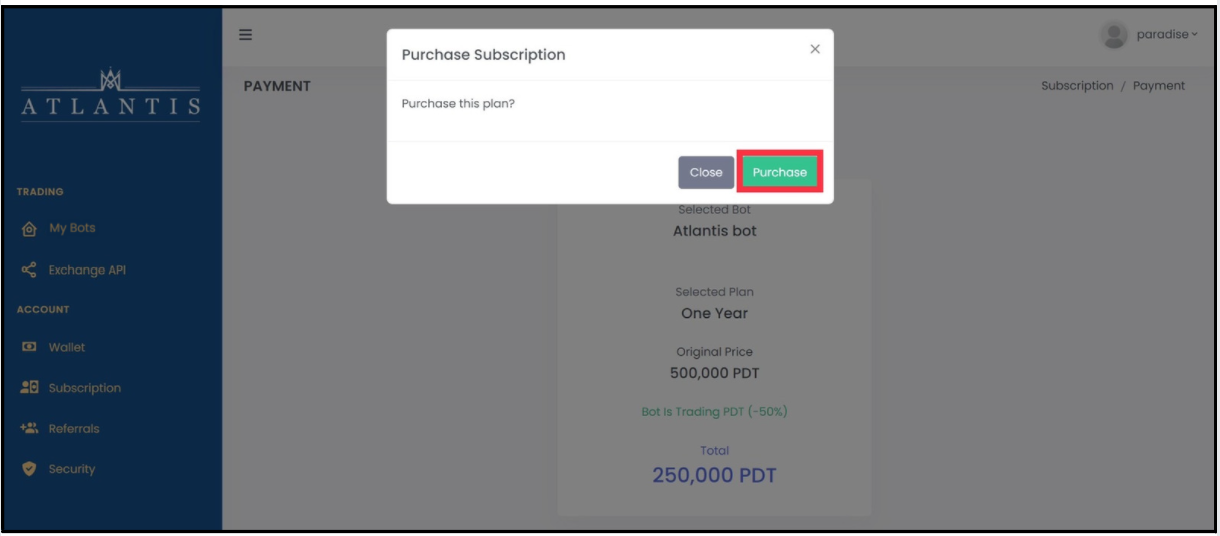Close the Purchase Subscription dialog with X

815,49
